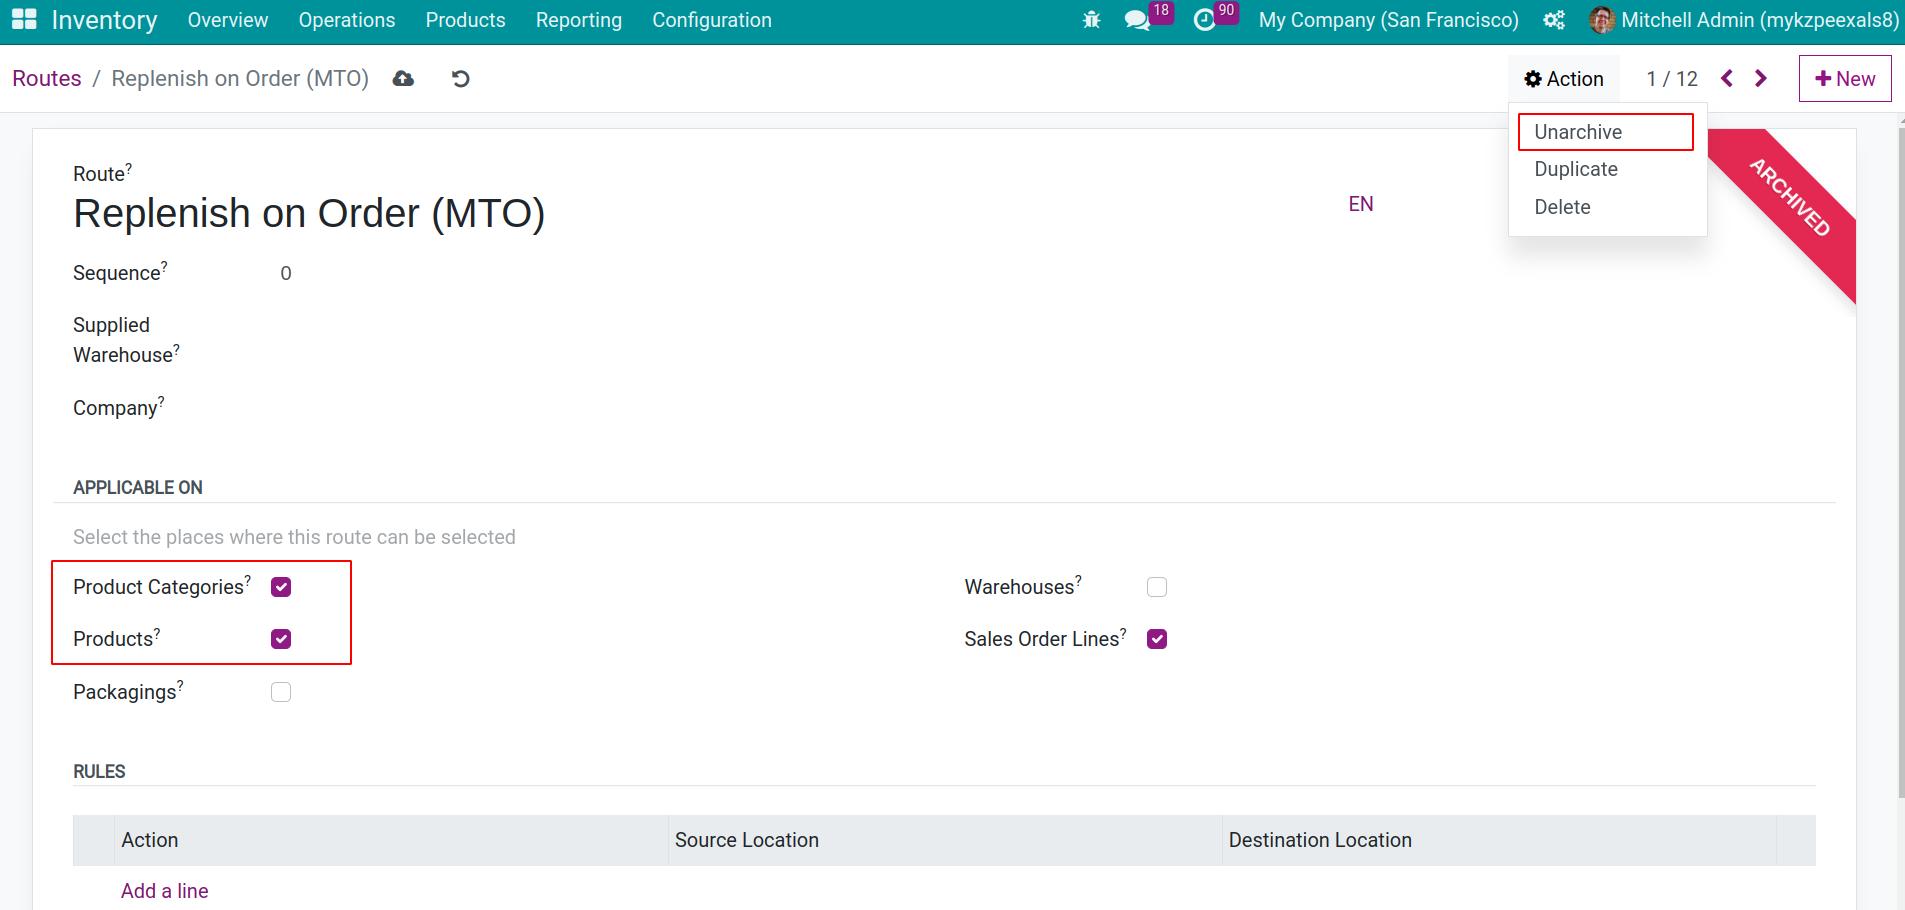This screenshot has width=1905, height=910.
Task: Collapse the Action dropdown button
Action: (x=1564, y=79)
